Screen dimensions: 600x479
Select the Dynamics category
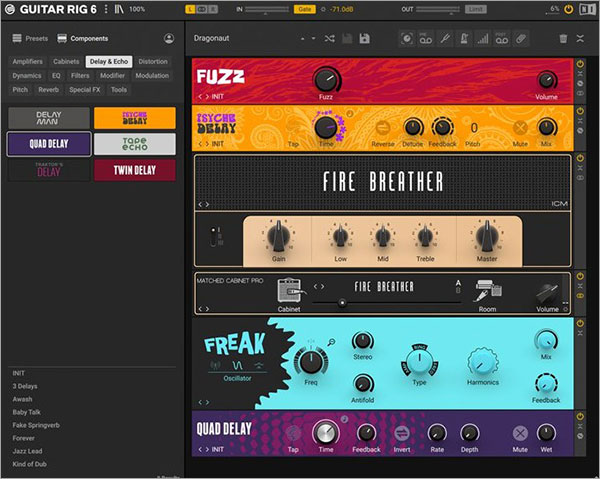(26, 76)
